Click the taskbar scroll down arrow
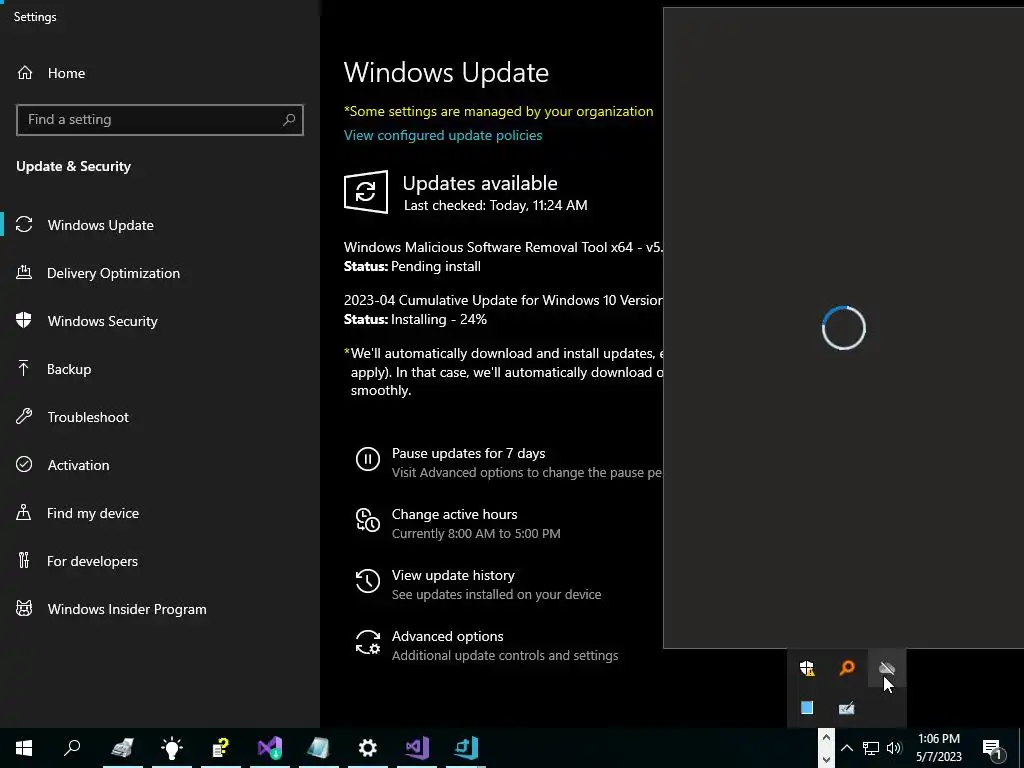Viewport: 1024px width, 768px height. (x=826, y=759)
